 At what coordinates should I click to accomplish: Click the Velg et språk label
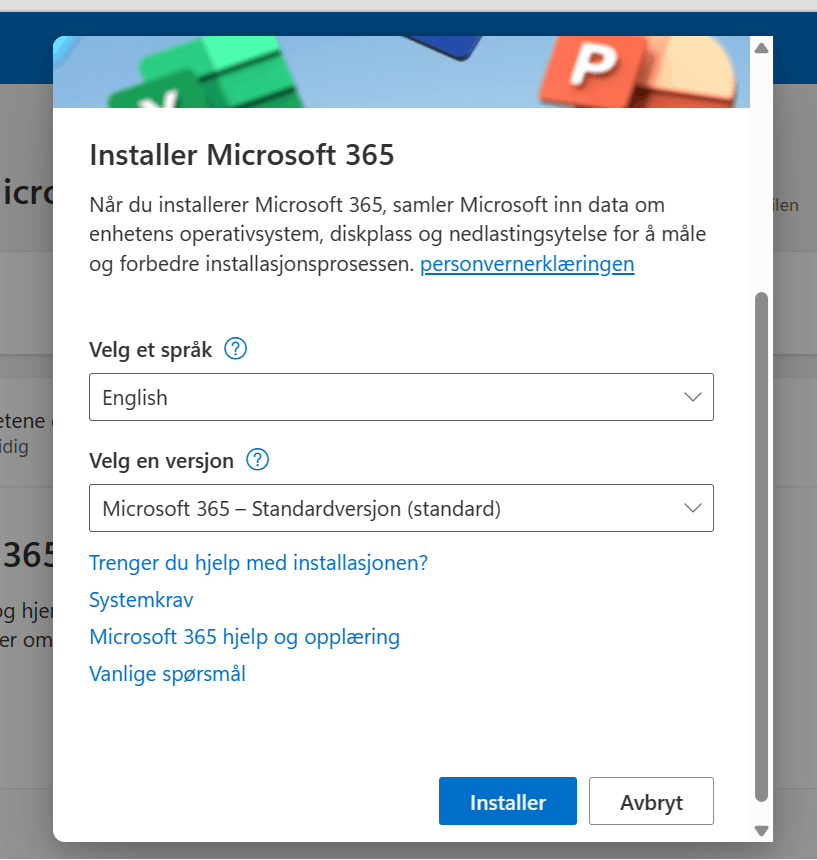coord(151,350)
